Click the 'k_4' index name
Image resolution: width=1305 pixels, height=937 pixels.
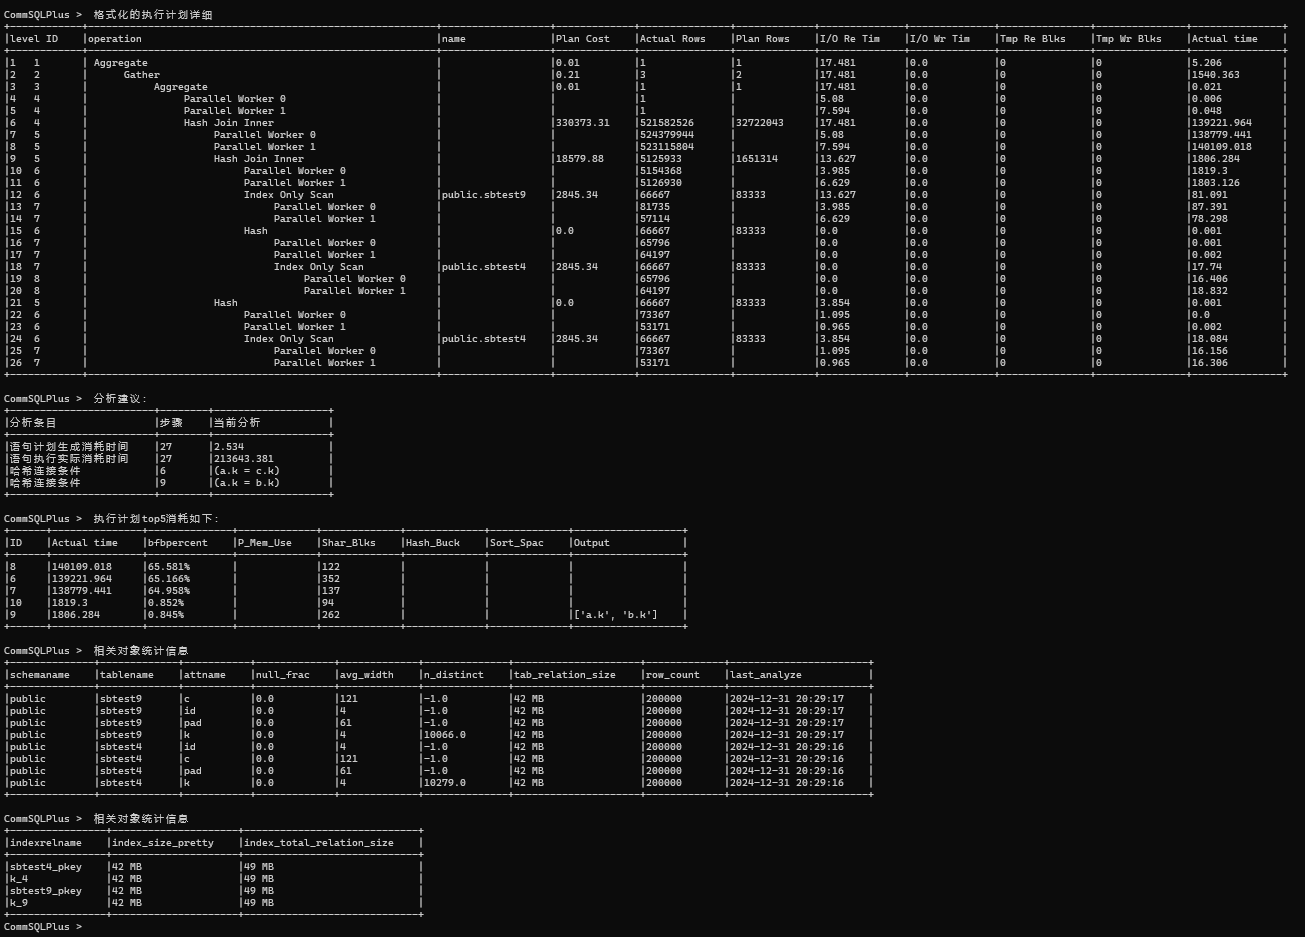[x=19, y=879]
